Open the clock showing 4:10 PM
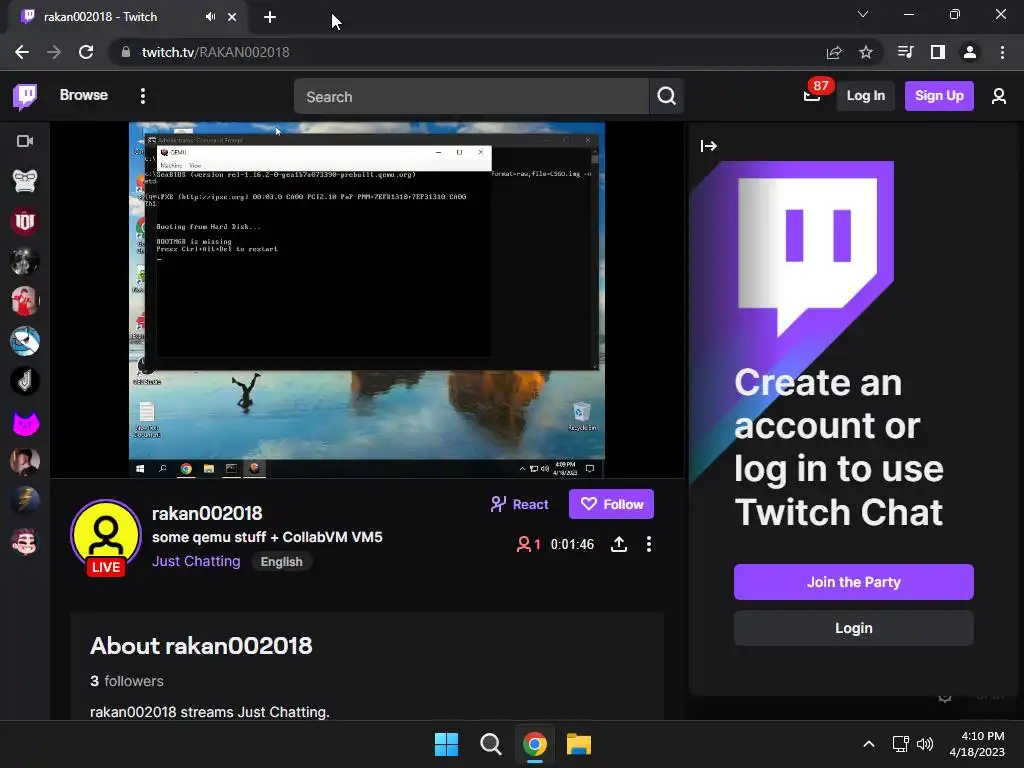Image resolution: width=1024 pixels, height=768 pixels. (x=977, y=744)
